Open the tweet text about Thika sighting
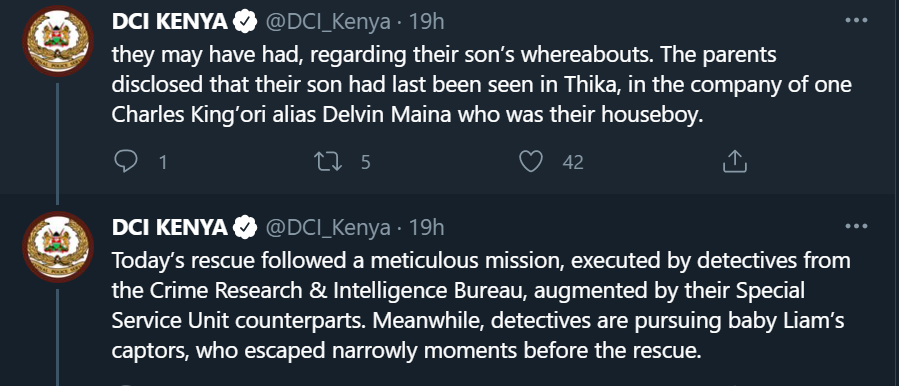899x386 pixels. [482, 85]
